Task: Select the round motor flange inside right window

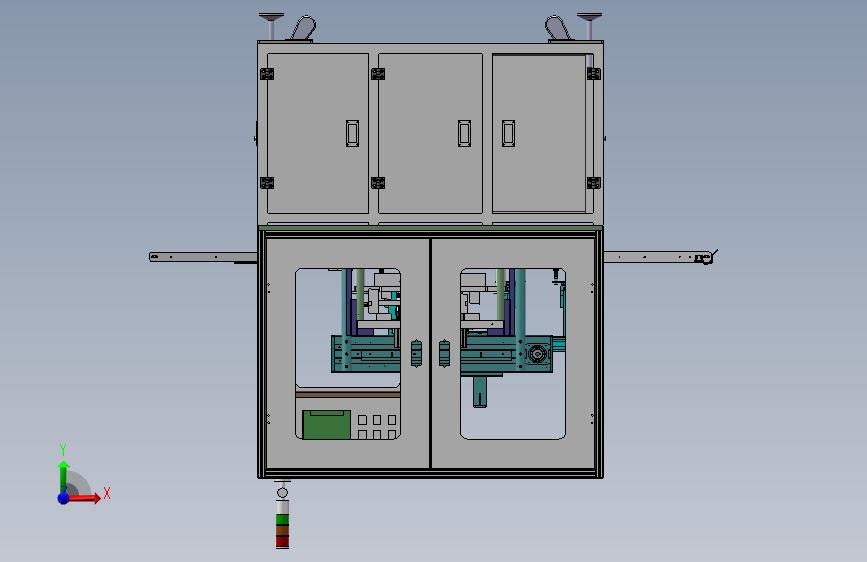Action: tap(537, 353)
